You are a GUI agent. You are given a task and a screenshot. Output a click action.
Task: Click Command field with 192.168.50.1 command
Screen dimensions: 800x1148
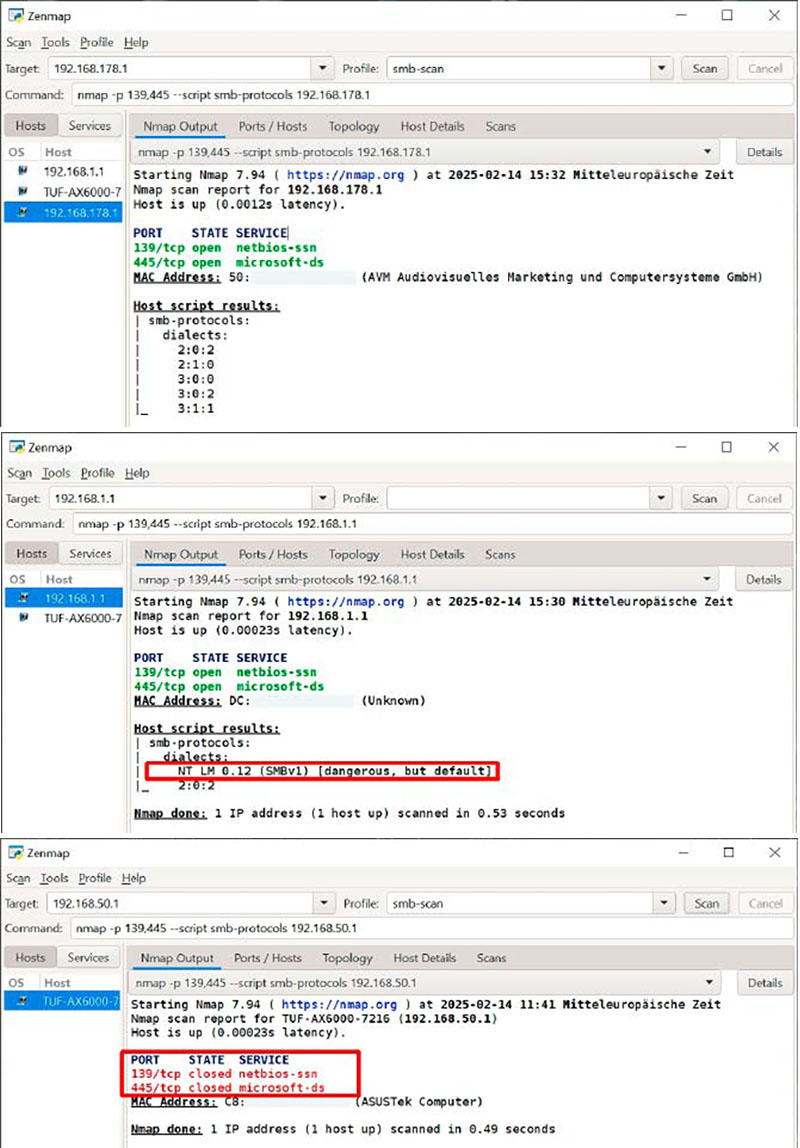(432, 928)
